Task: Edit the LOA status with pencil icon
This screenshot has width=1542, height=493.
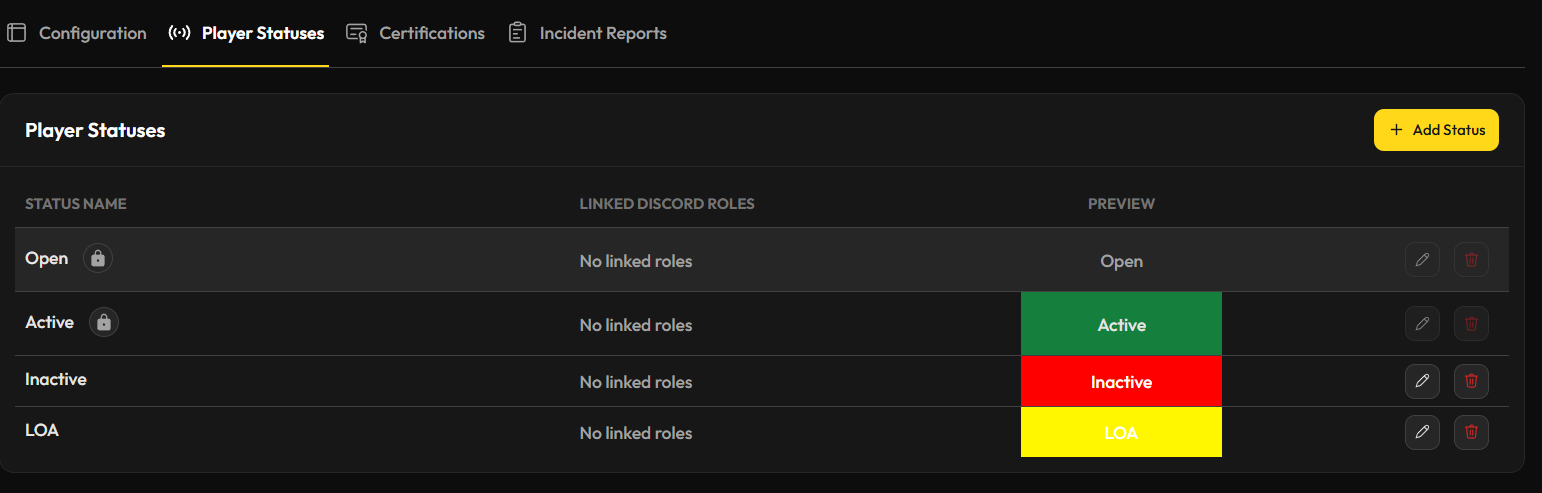Action: click(1422, 432)
